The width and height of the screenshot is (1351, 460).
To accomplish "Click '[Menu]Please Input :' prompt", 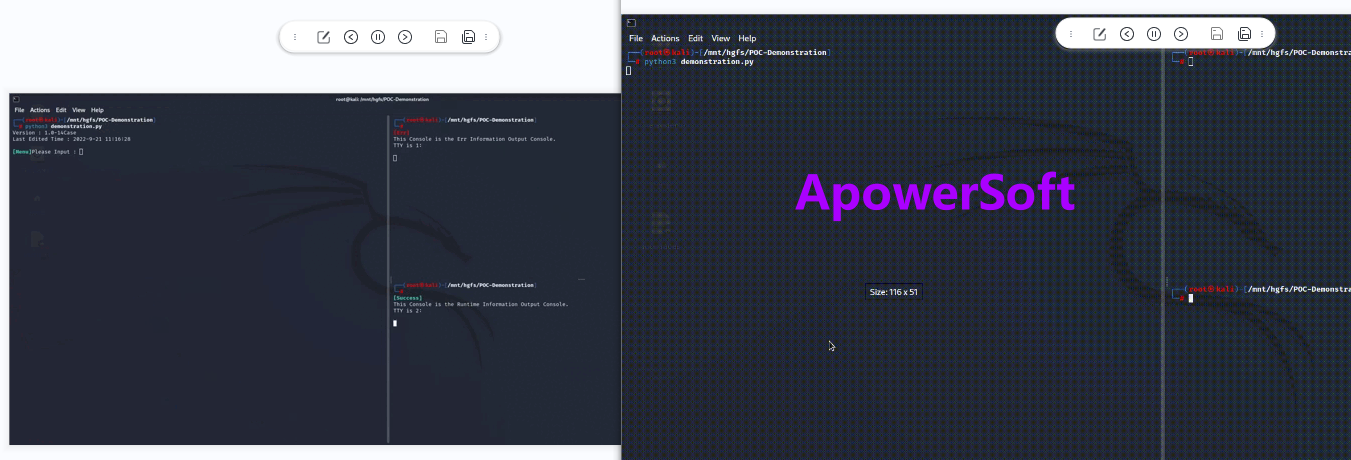I will point(44,152).
